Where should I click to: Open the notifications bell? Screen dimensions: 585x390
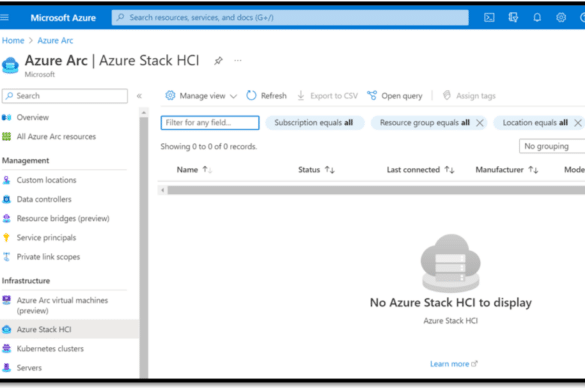pyautogui.click(x=537, y=18)
